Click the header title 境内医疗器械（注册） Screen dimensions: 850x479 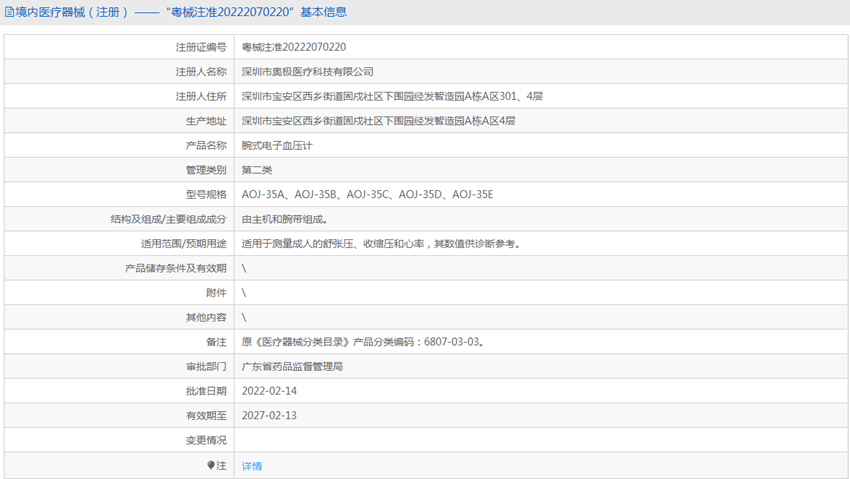(72, 12)
